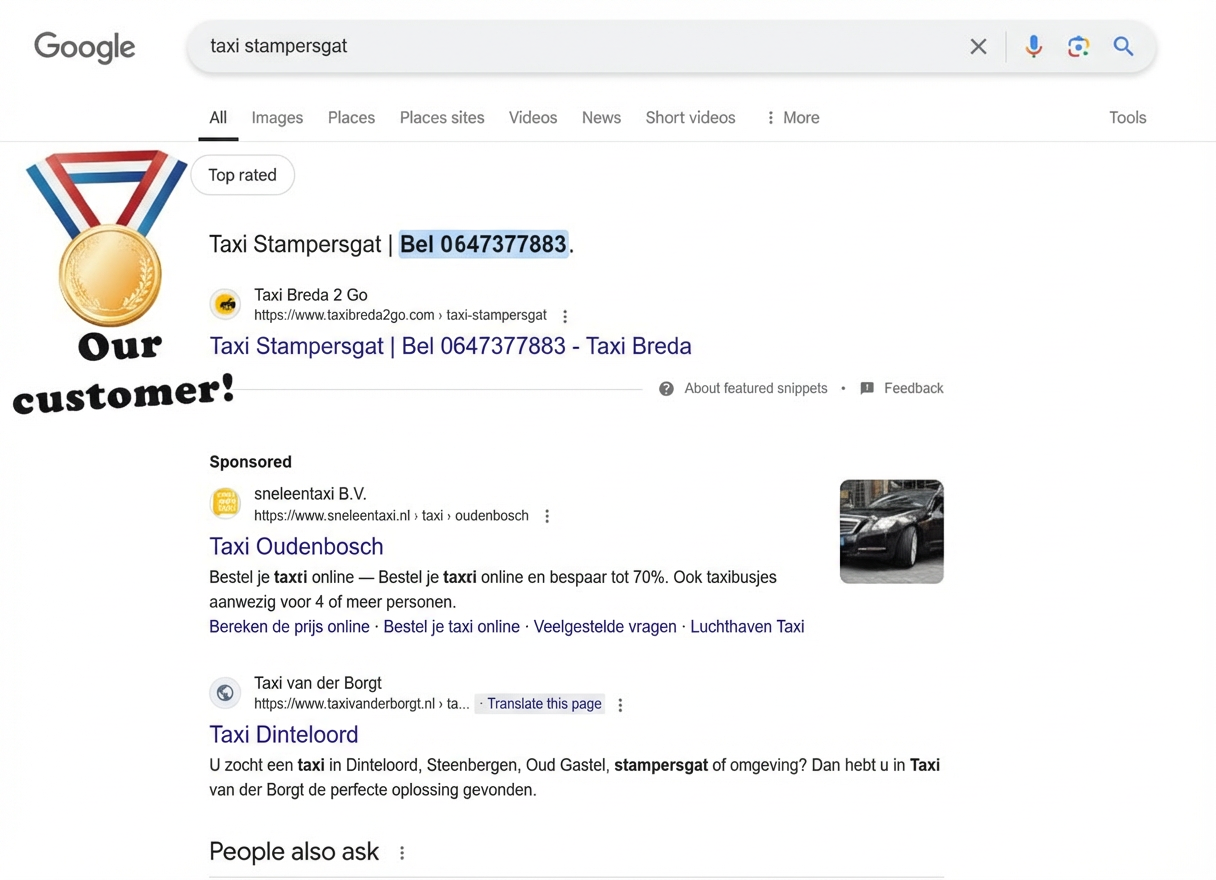The width and height of the screenshot is (1216, 880).
Task: Open three-dot menu for Taxi Breda 2 Go result
Action: [565, 316]
